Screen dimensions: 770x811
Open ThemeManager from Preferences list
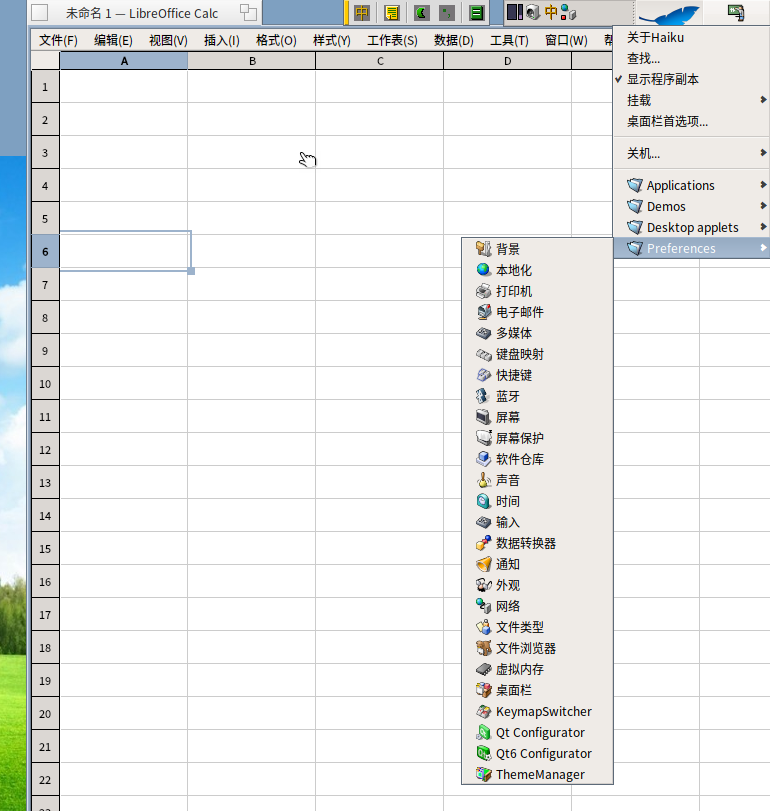pos(537,775)
